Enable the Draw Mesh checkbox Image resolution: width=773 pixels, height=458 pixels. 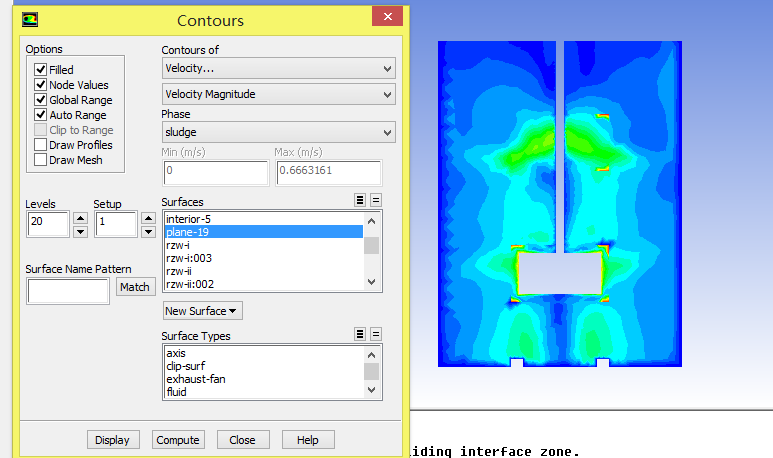pos(40,160)
